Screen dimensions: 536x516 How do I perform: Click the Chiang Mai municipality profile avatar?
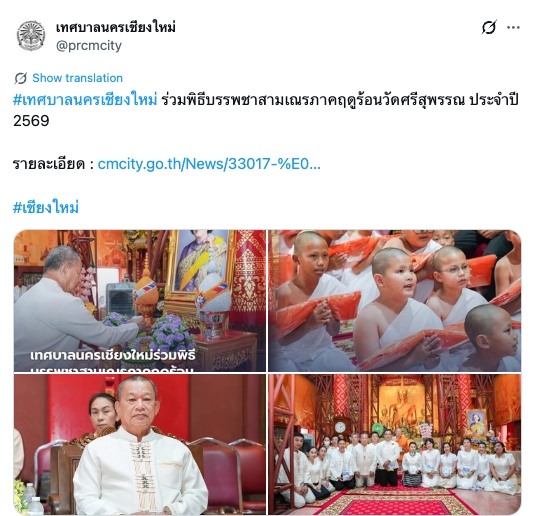[x=31, y=36]
